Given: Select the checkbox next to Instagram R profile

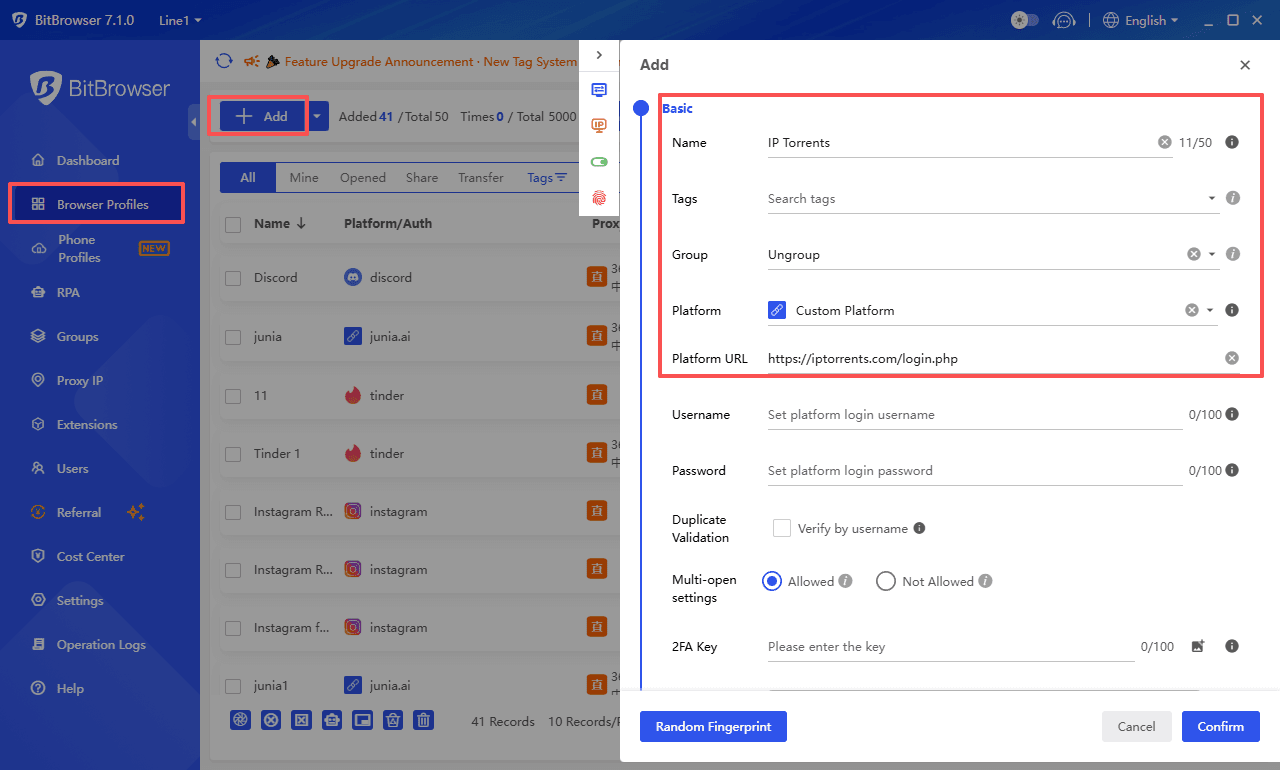Looking at the screenshot, I should coord(233,511).
